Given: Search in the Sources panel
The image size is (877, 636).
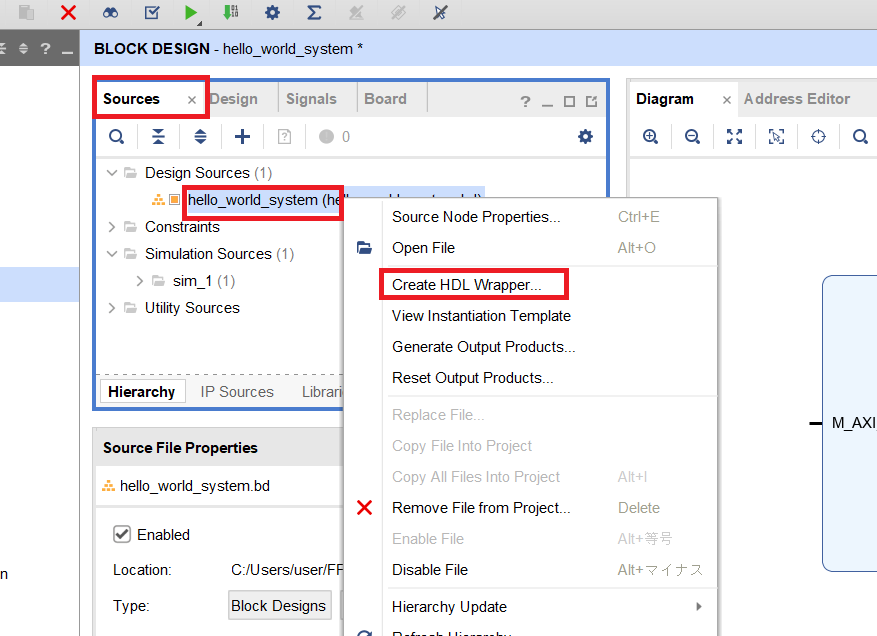Looking at the screenshot, I should (116, 136).
